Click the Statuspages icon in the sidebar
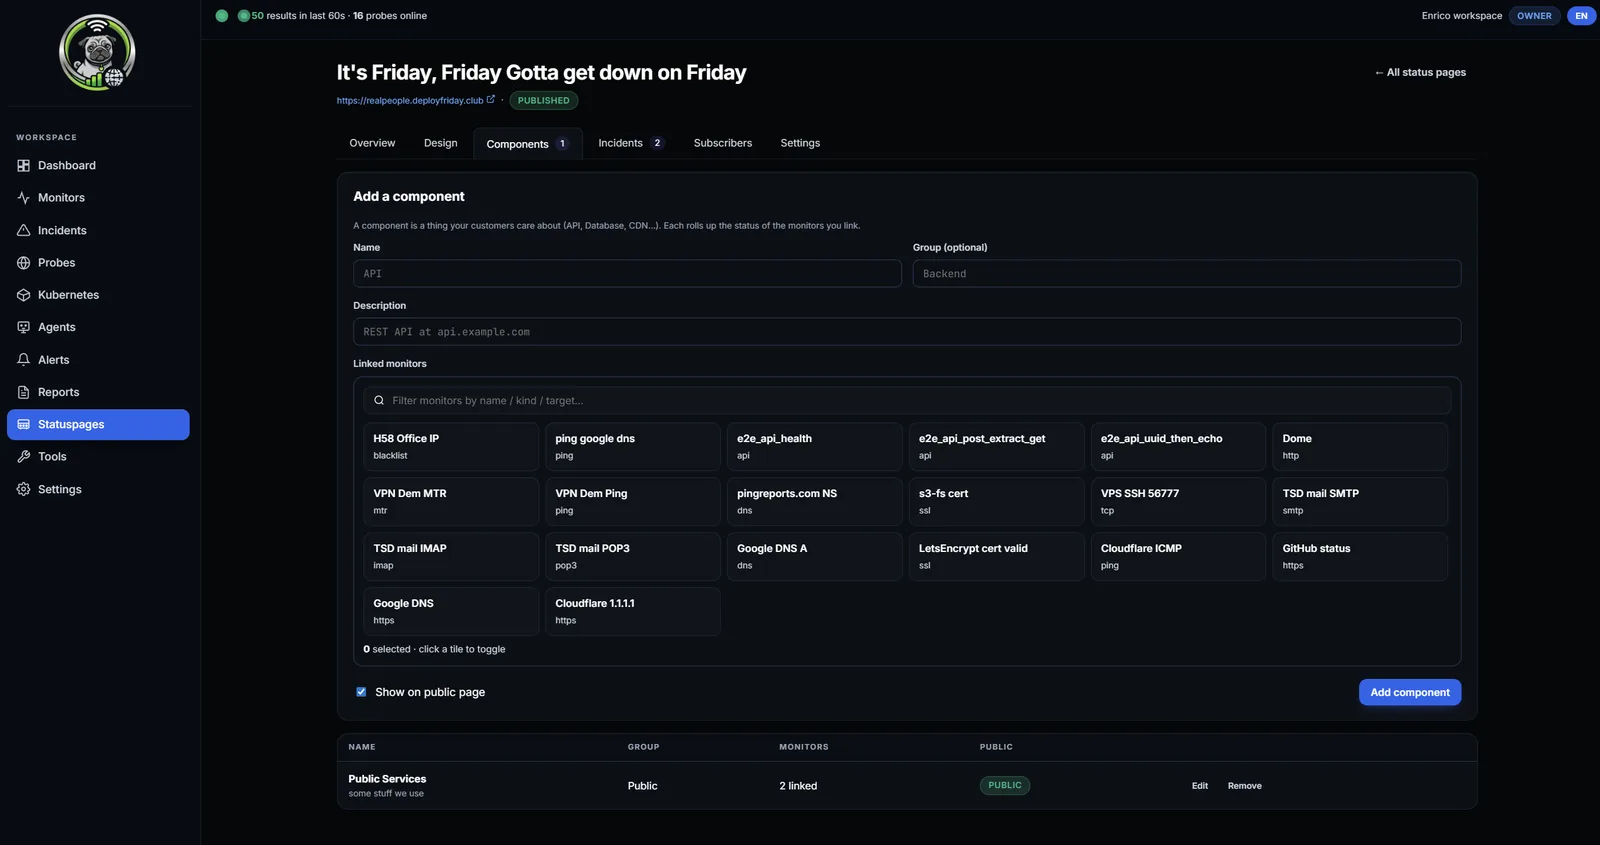1600x845 pixels. pos(23,424)
